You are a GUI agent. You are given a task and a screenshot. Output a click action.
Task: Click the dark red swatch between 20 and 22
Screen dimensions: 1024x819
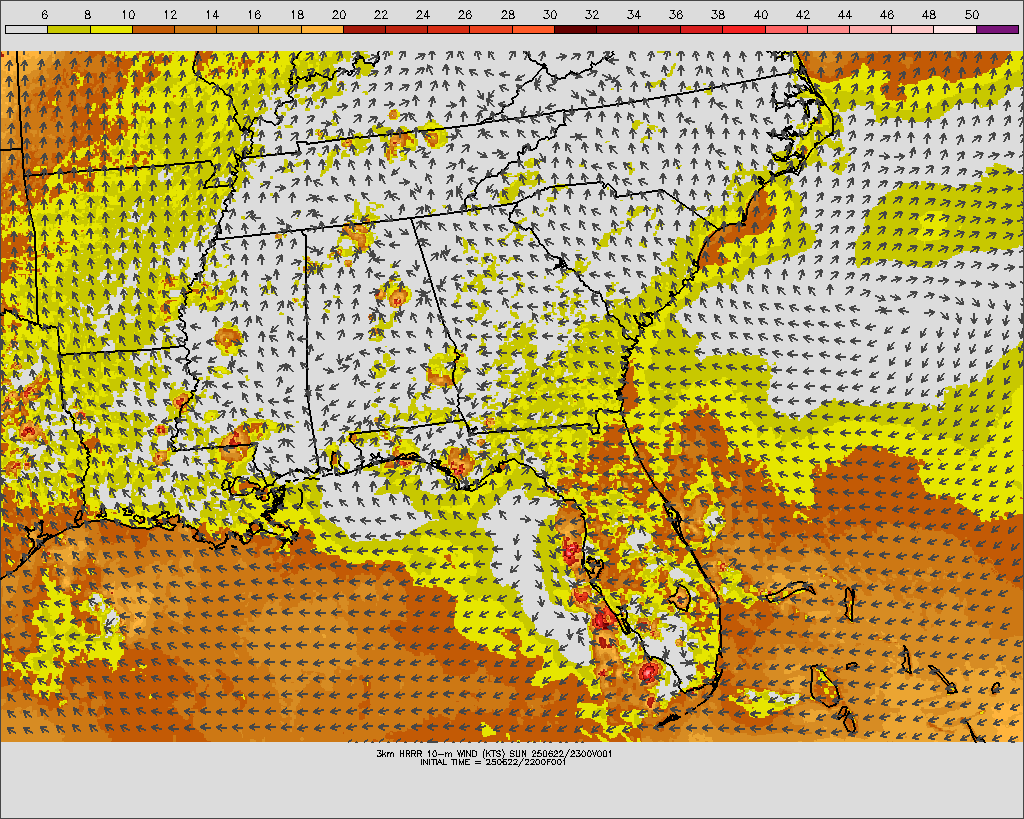point(364,29)
